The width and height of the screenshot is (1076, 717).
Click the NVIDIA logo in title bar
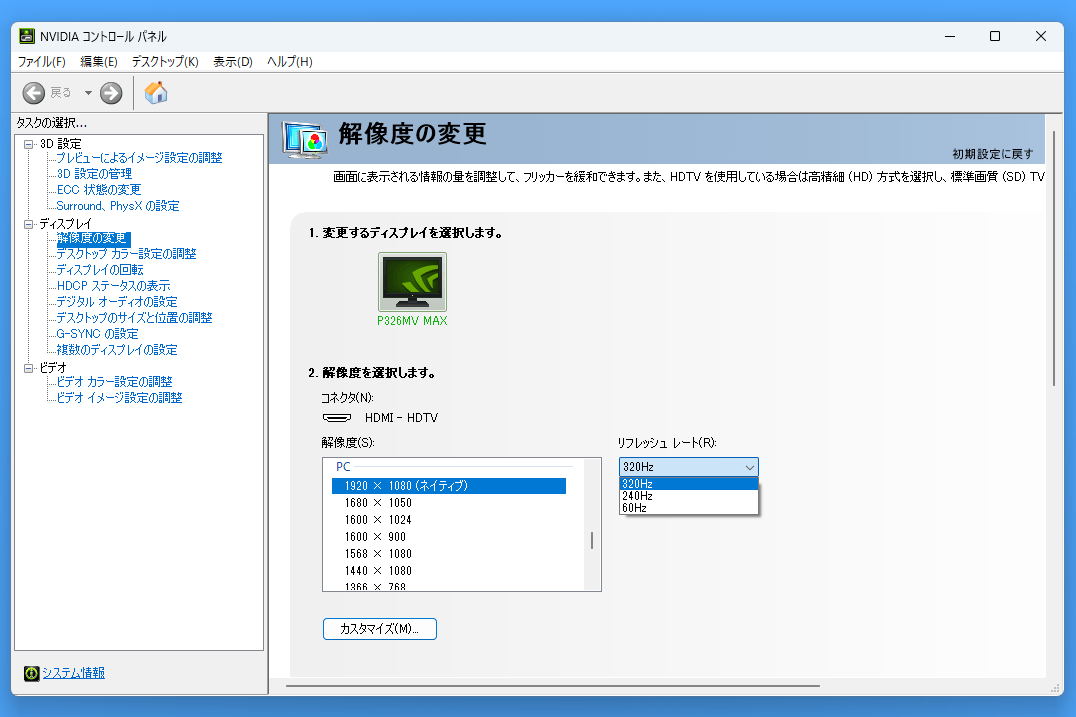click(x=27, y=36)
